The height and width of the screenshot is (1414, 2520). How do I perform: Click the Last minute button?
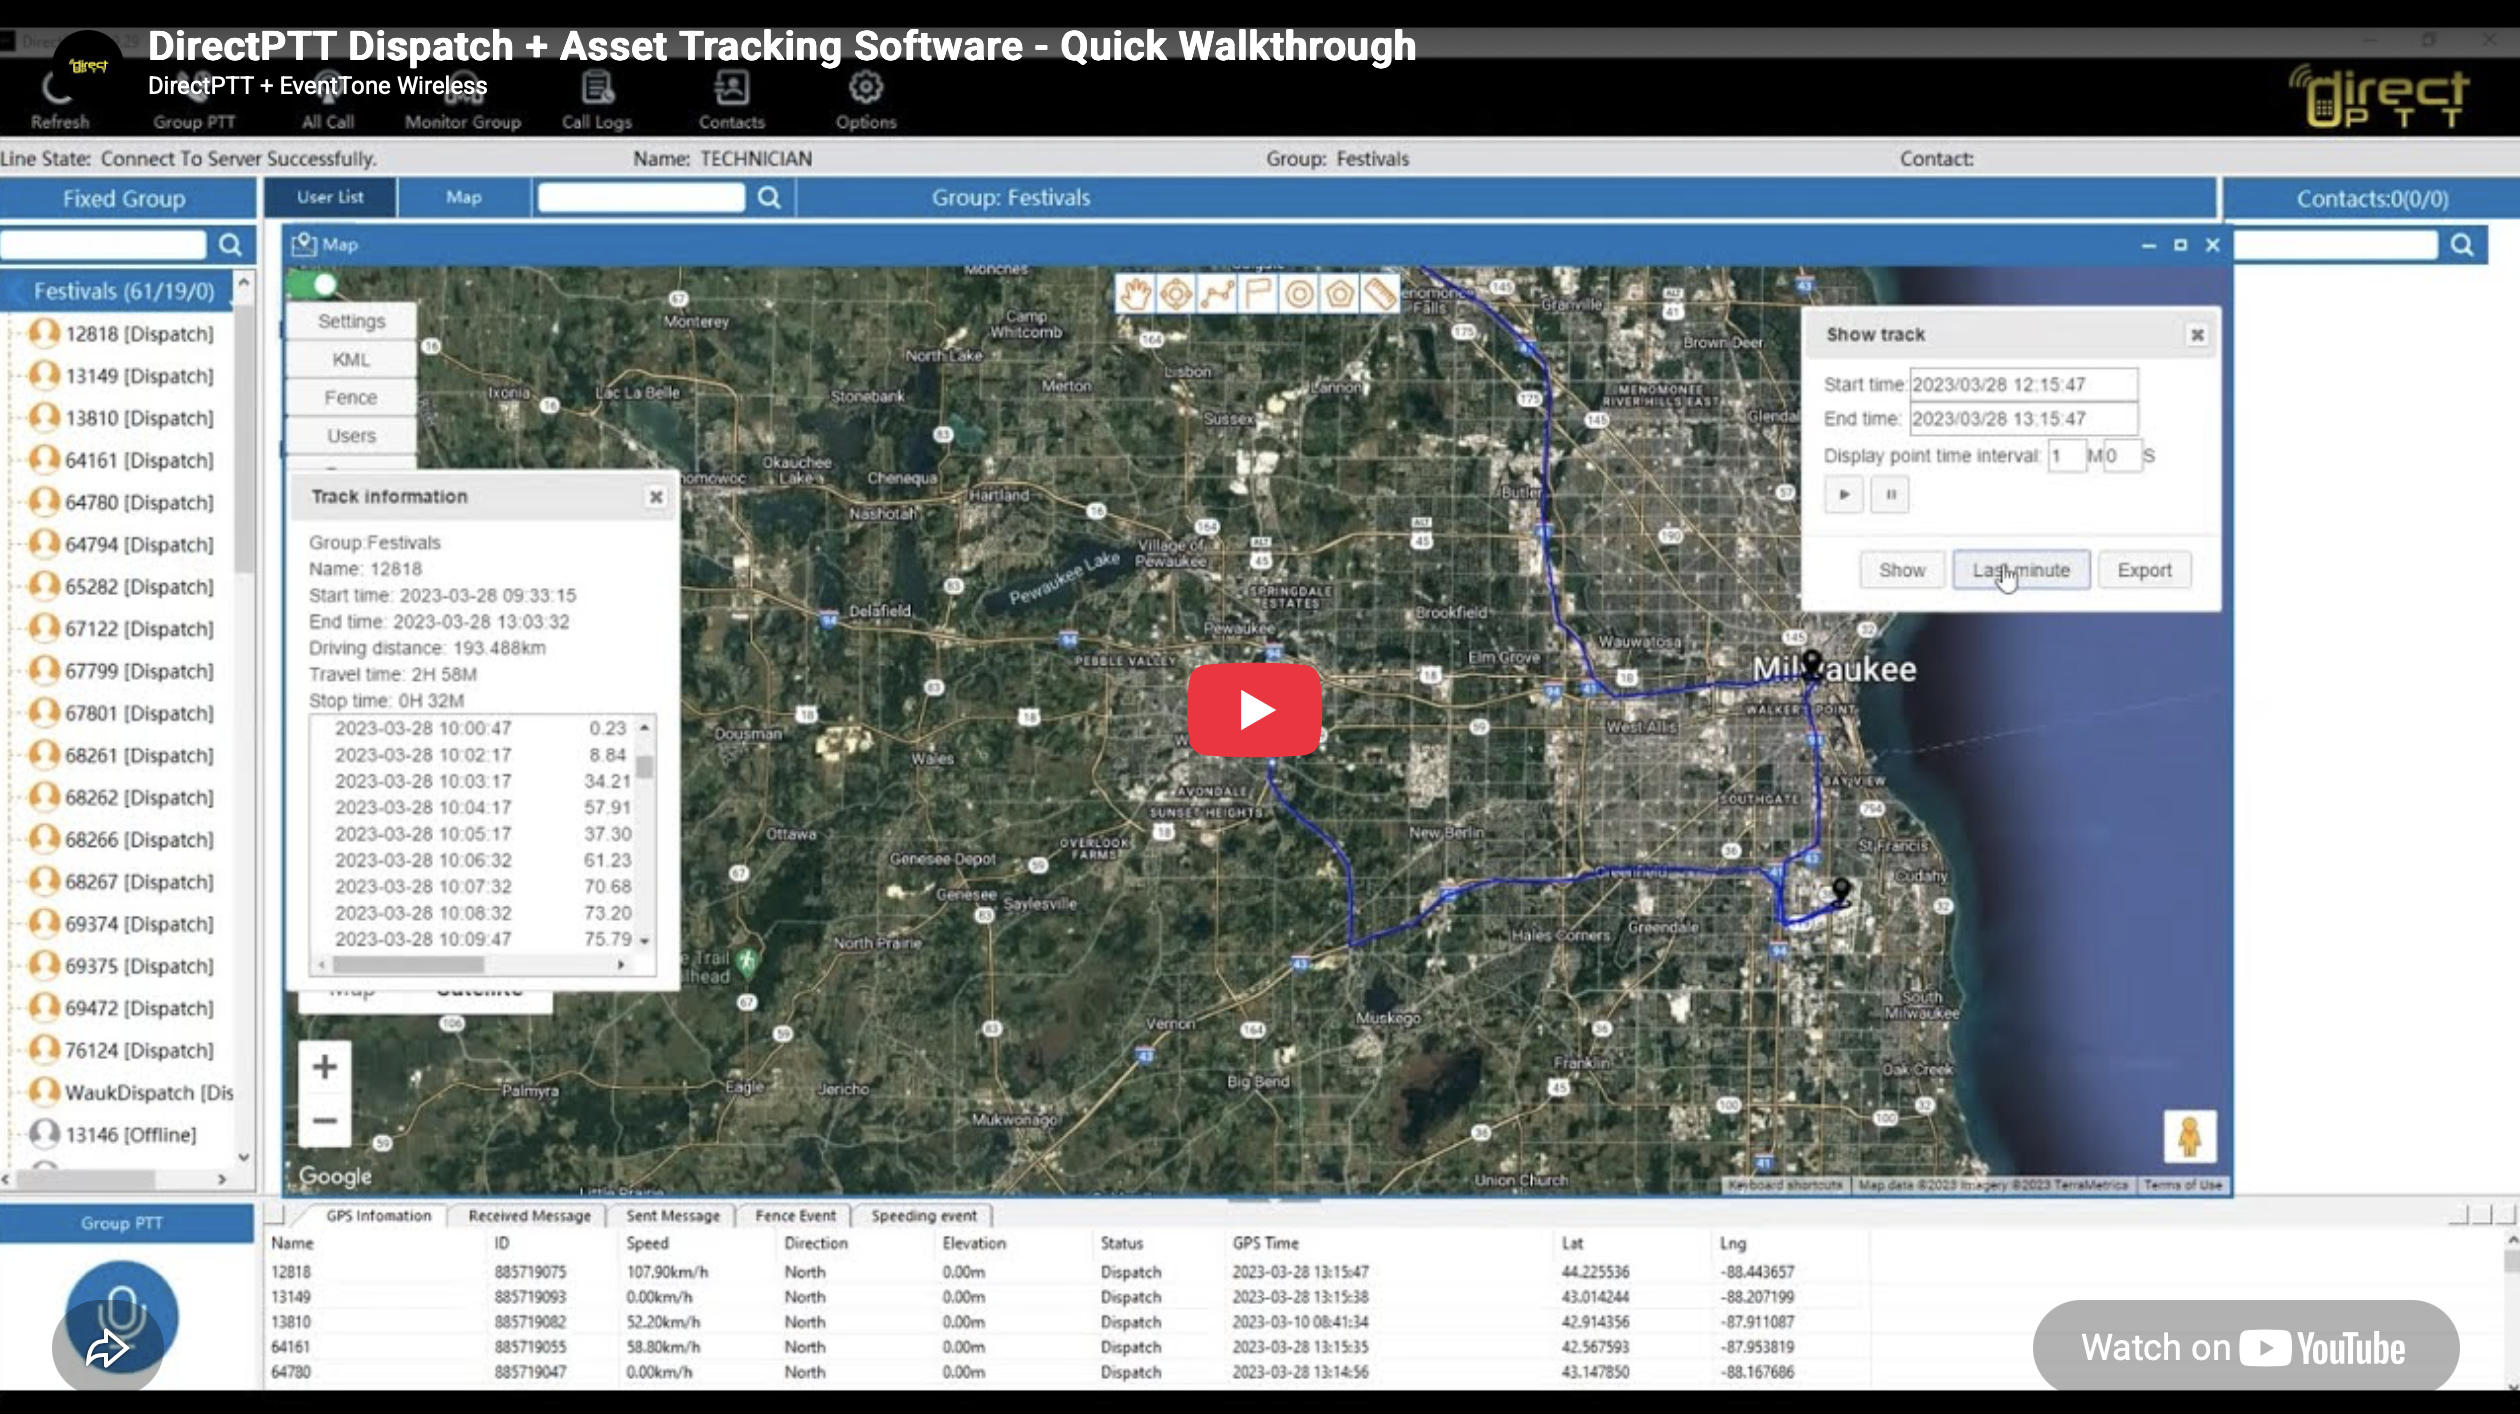pyautogui.click(x=2021, y=570)
